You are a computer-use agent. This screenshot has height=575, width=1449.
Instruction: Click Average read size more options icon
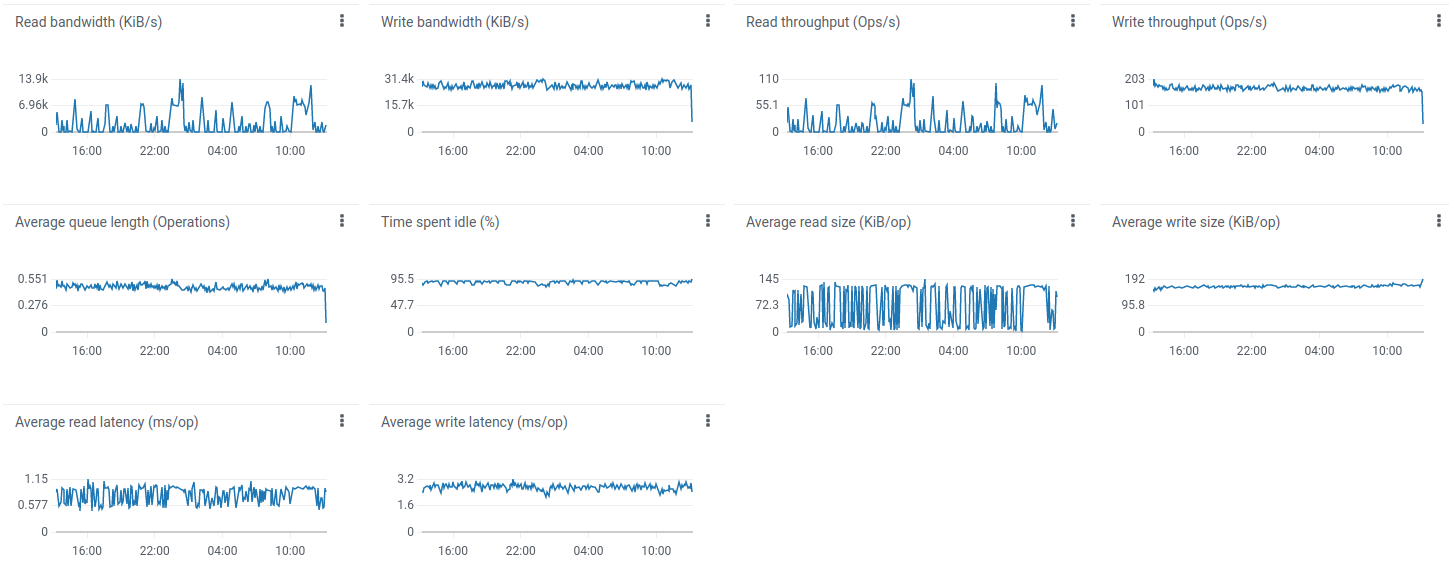click(1073, 221)
